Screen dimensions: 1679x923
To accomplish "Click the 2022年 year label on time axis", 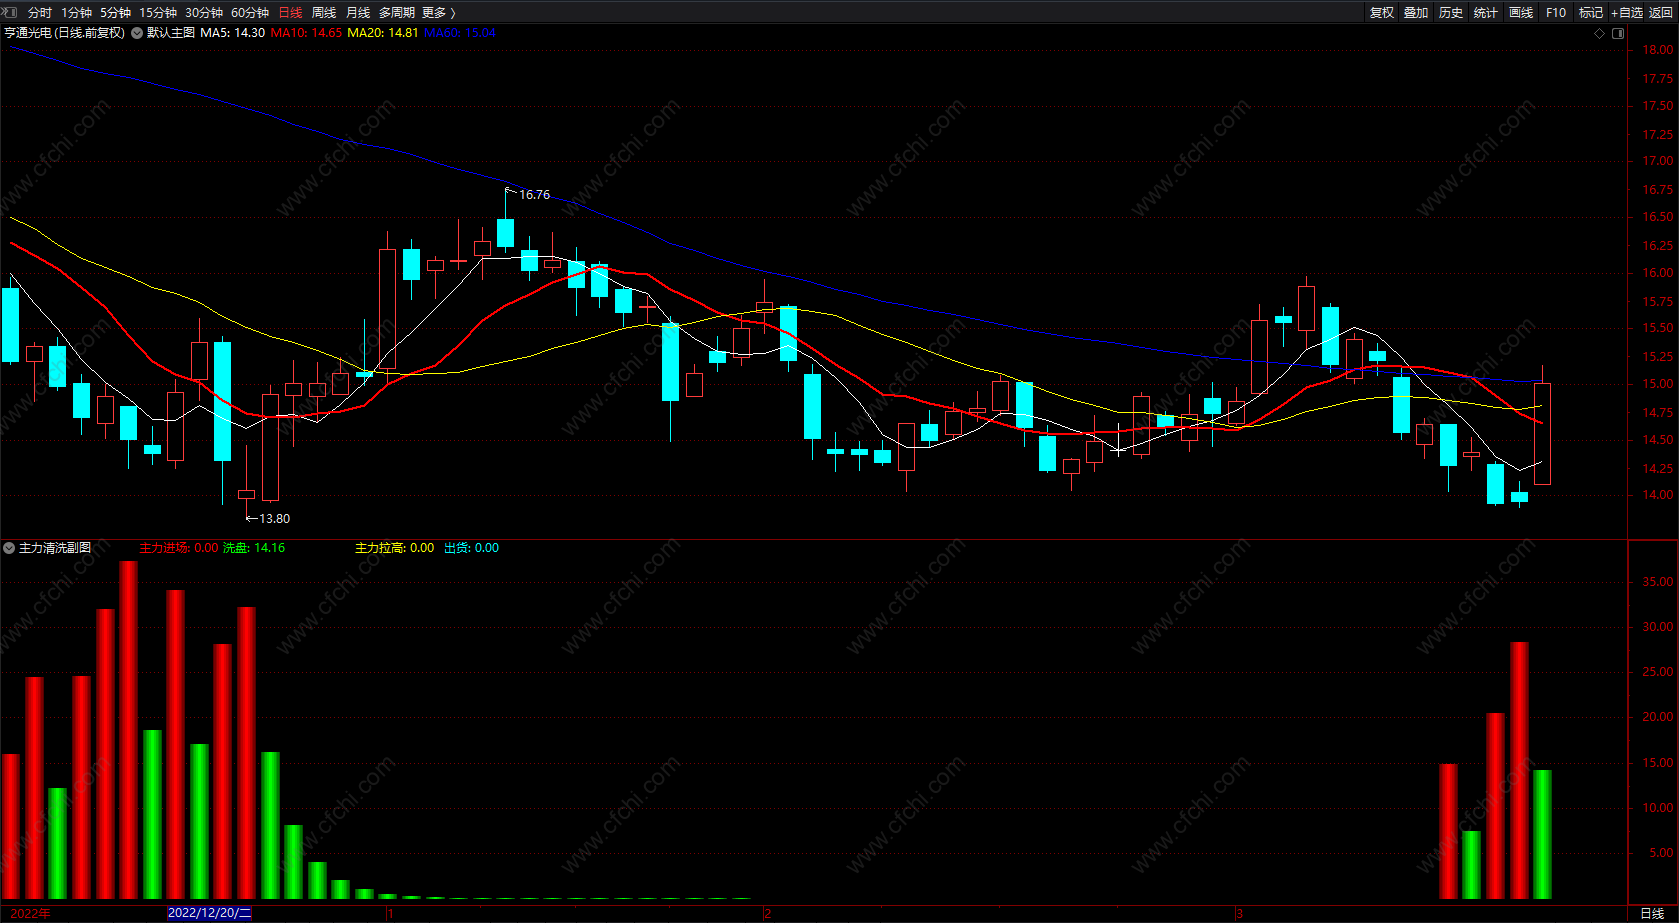I will point(31,914).
